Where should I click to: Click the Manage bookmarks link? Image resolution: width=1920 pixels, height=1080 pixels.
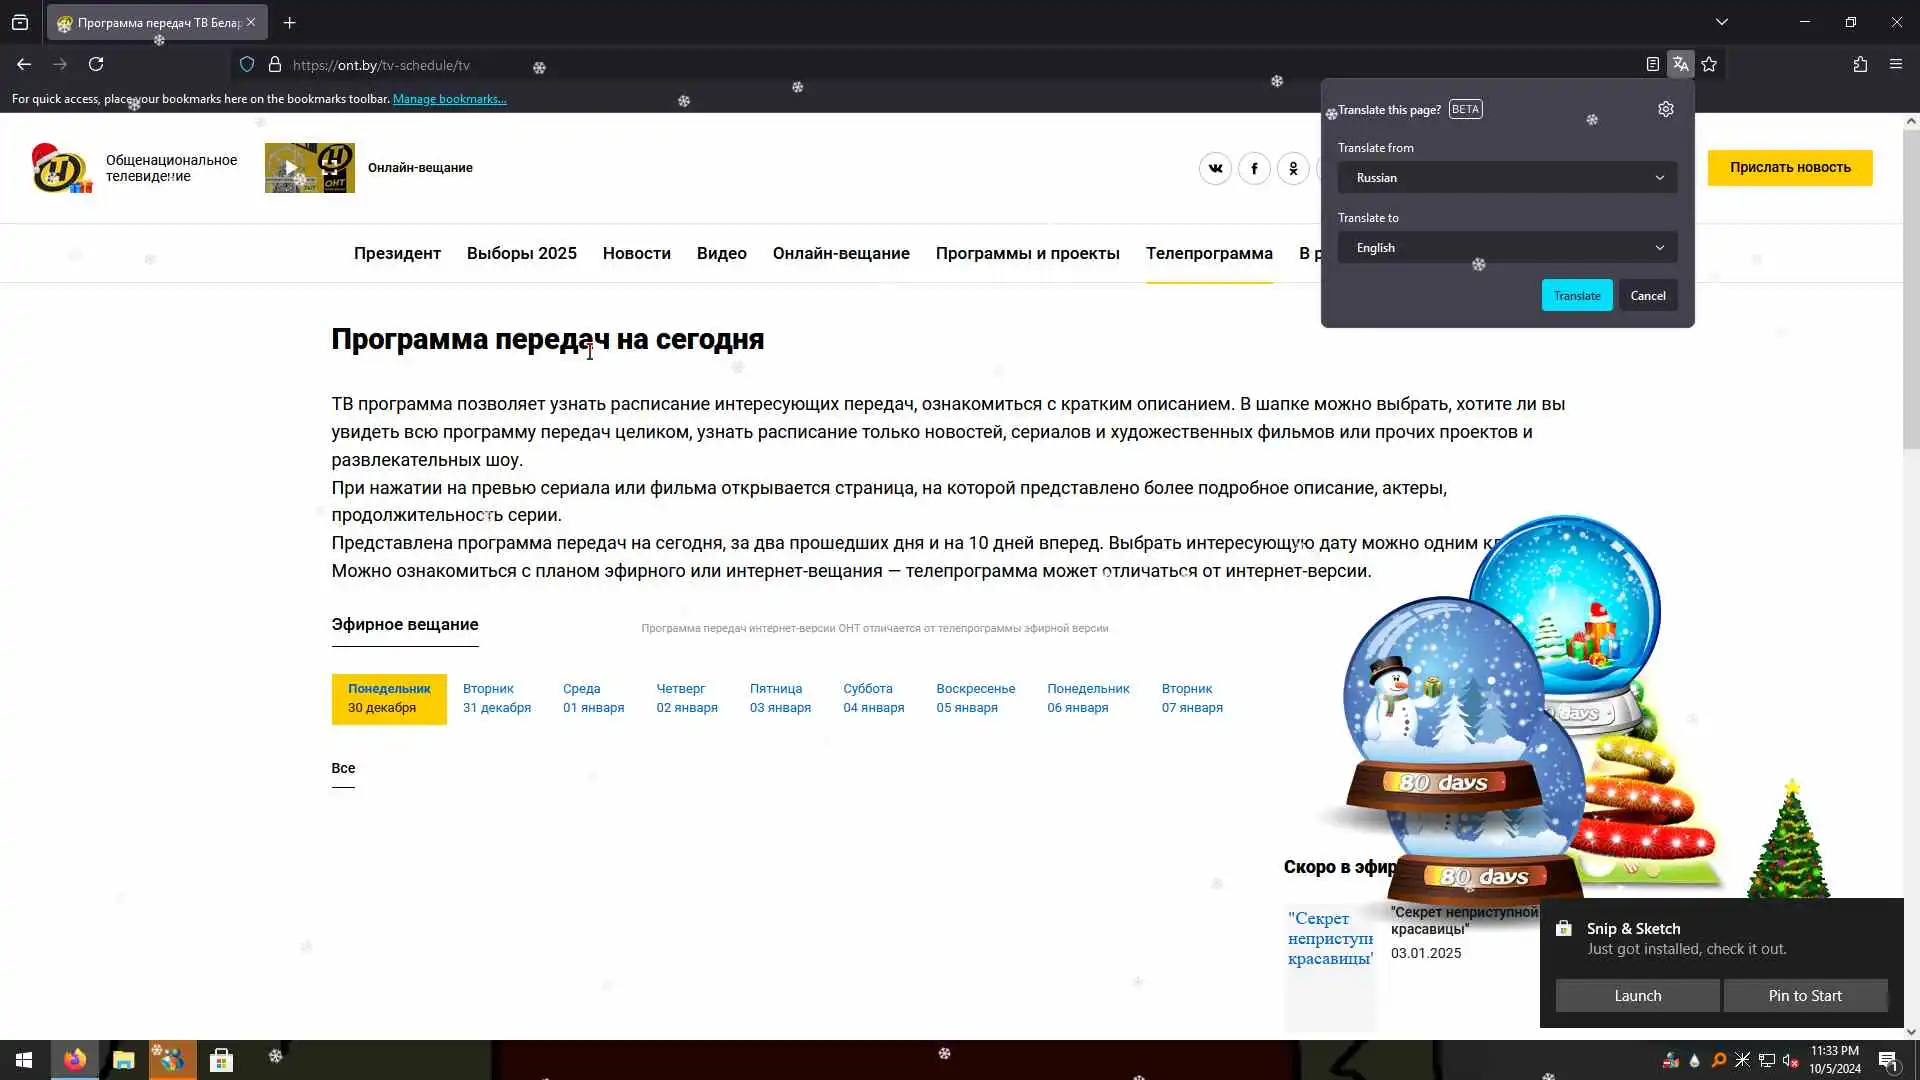[449, 99]
